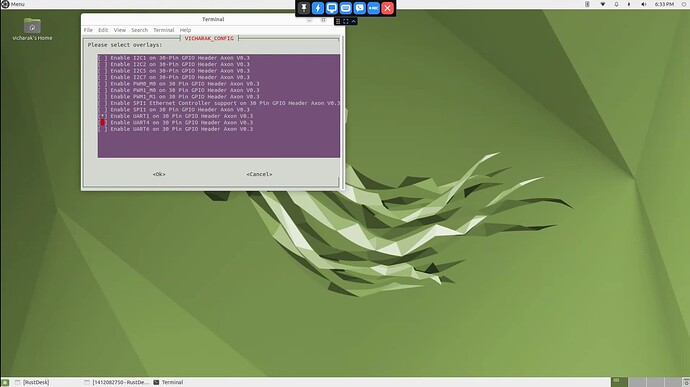This screenshot has height=387, width=690.
Task: Disconnect the remote session red X
Action: click(x=388, y=8)
